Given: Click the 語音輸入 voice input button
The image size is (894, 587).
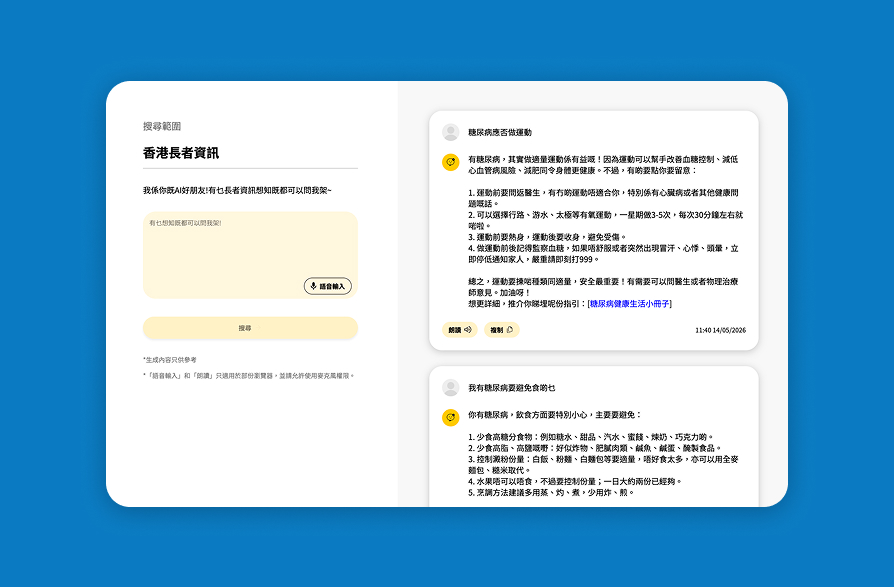Looking at the screenshot, I should (x=327, y=286).
